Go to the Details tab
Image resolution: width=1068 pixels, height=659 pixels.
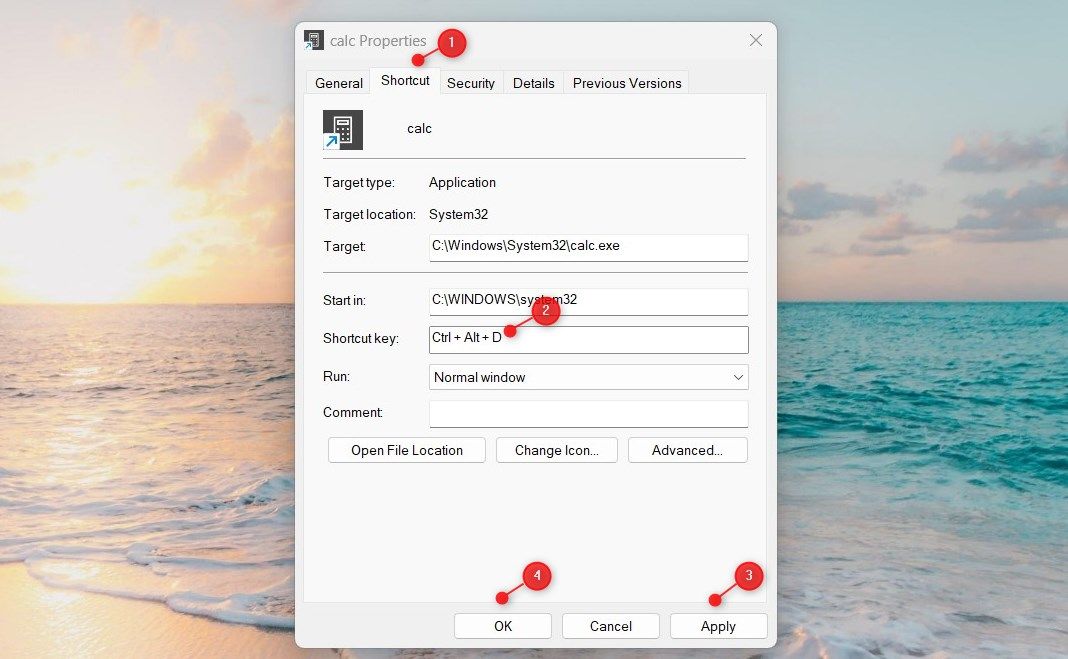pyautogui.click(x=533, y=83)
